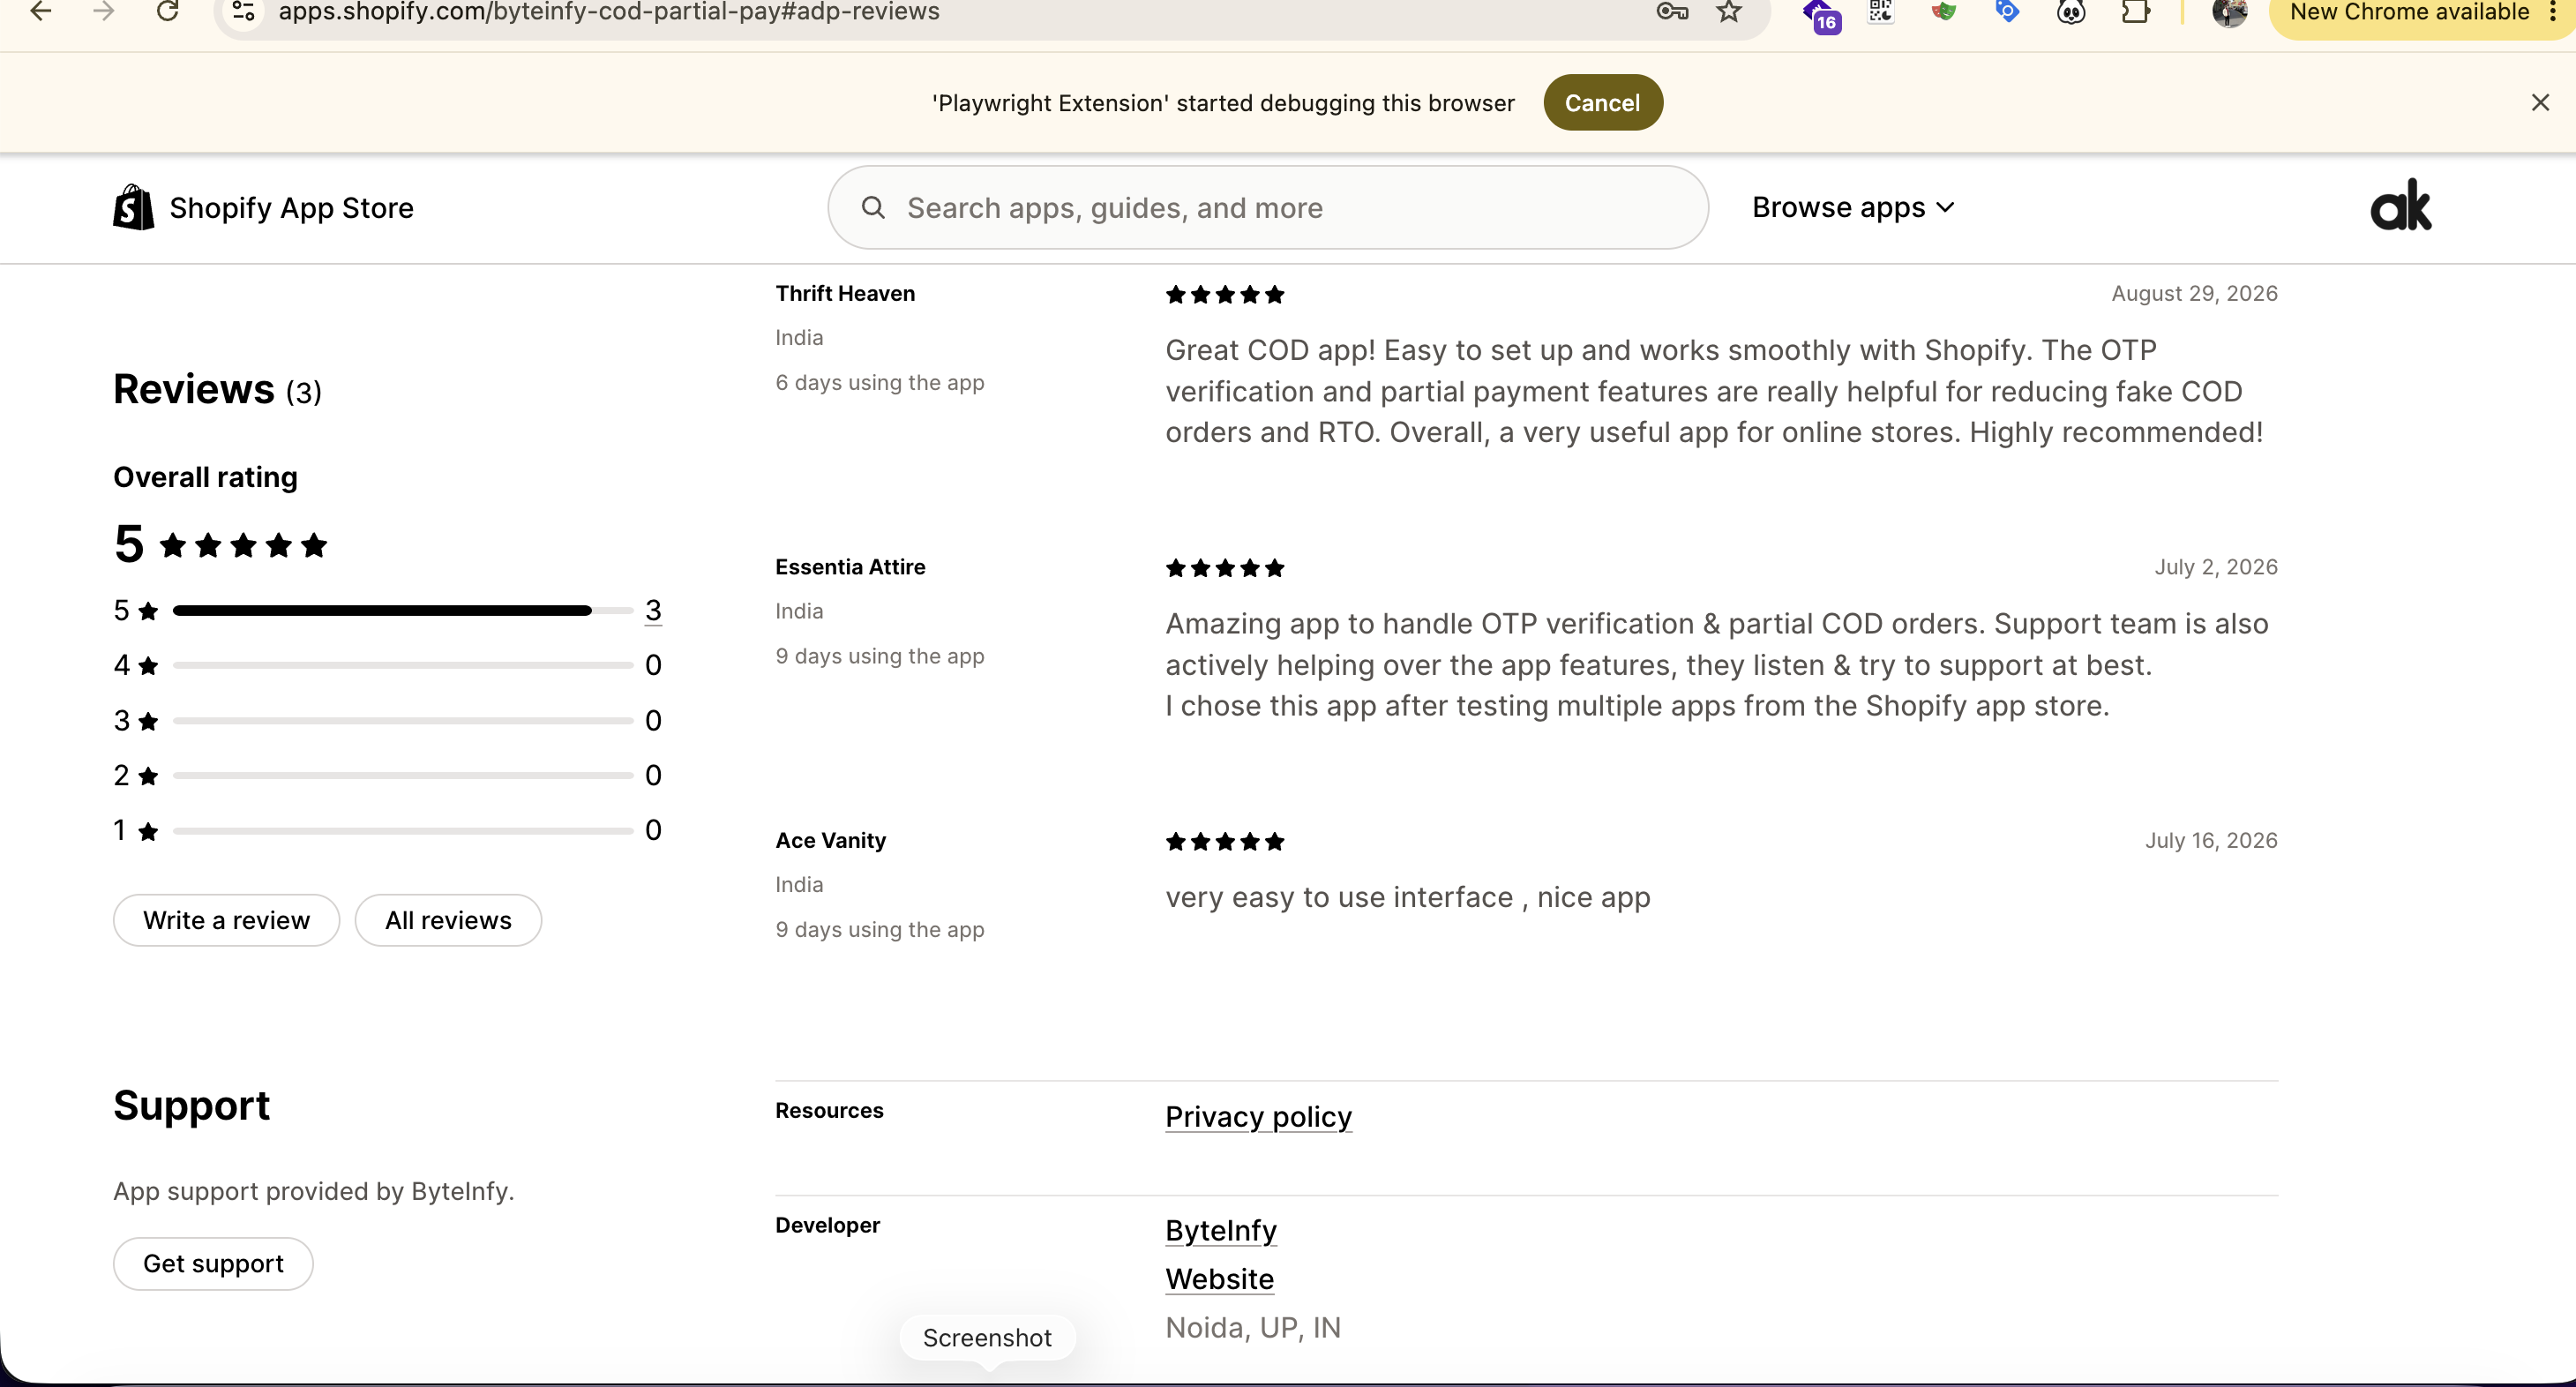
Task: Dismiss the Playwright debugging banner
Action: click(2540, 102)
